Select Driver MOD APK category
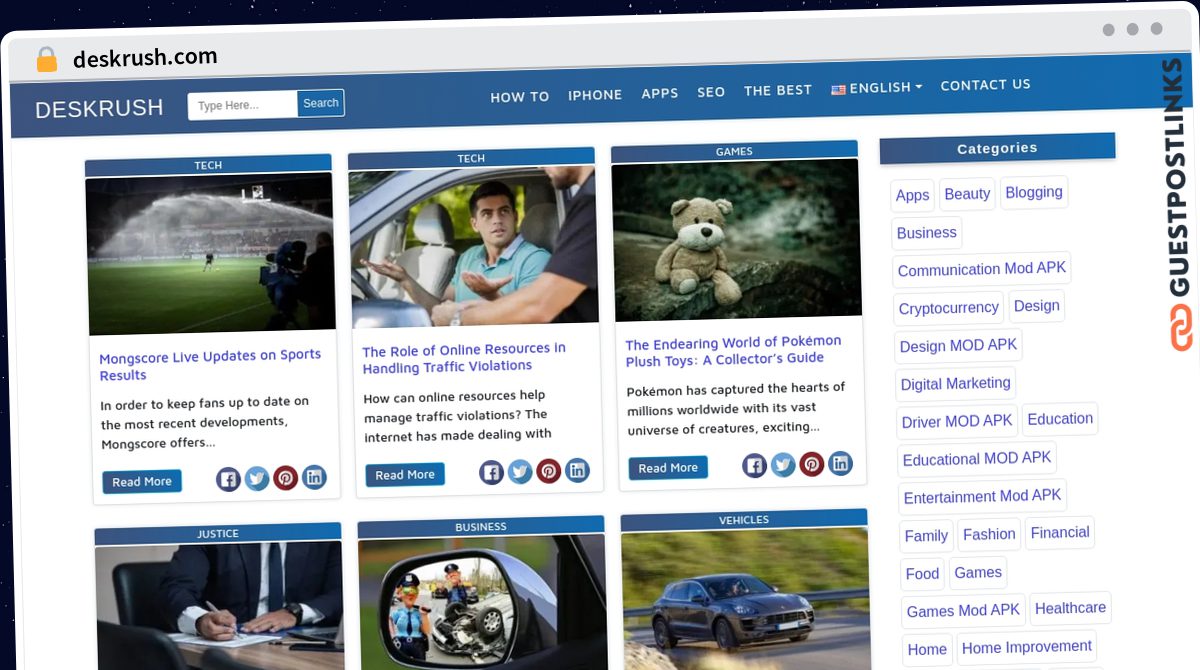1200x670 pixels. tap(957, 421)
